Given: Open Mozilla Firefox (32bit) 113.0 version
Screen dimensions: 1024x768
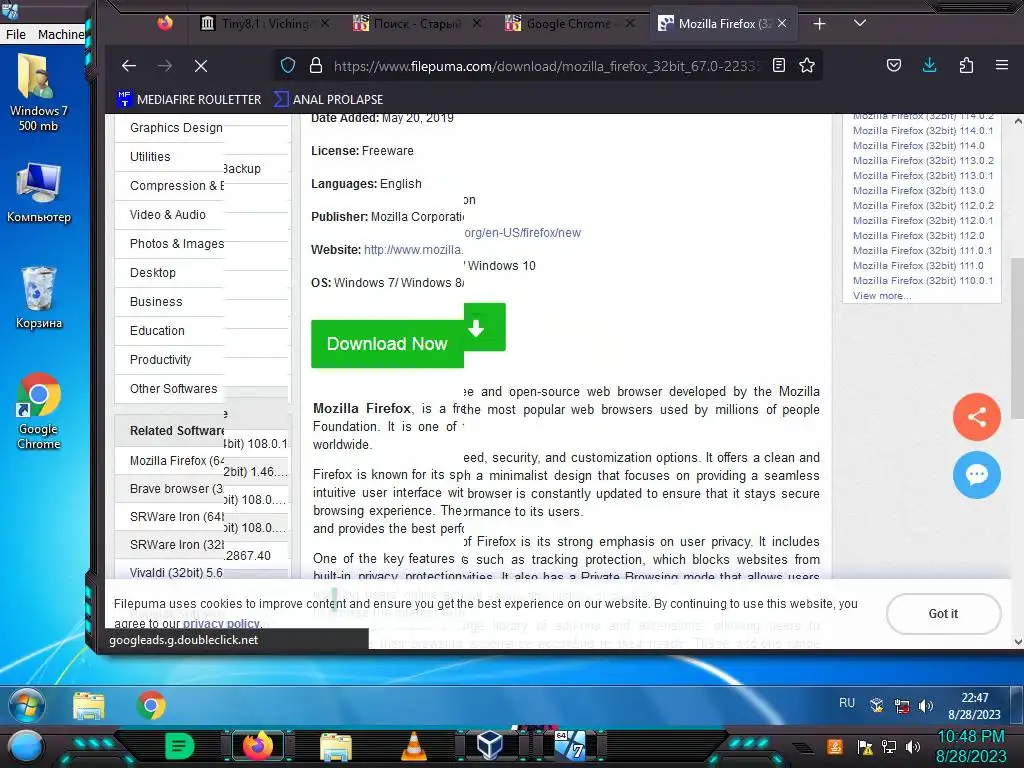Looking at the screenshot, I should 919,191.
